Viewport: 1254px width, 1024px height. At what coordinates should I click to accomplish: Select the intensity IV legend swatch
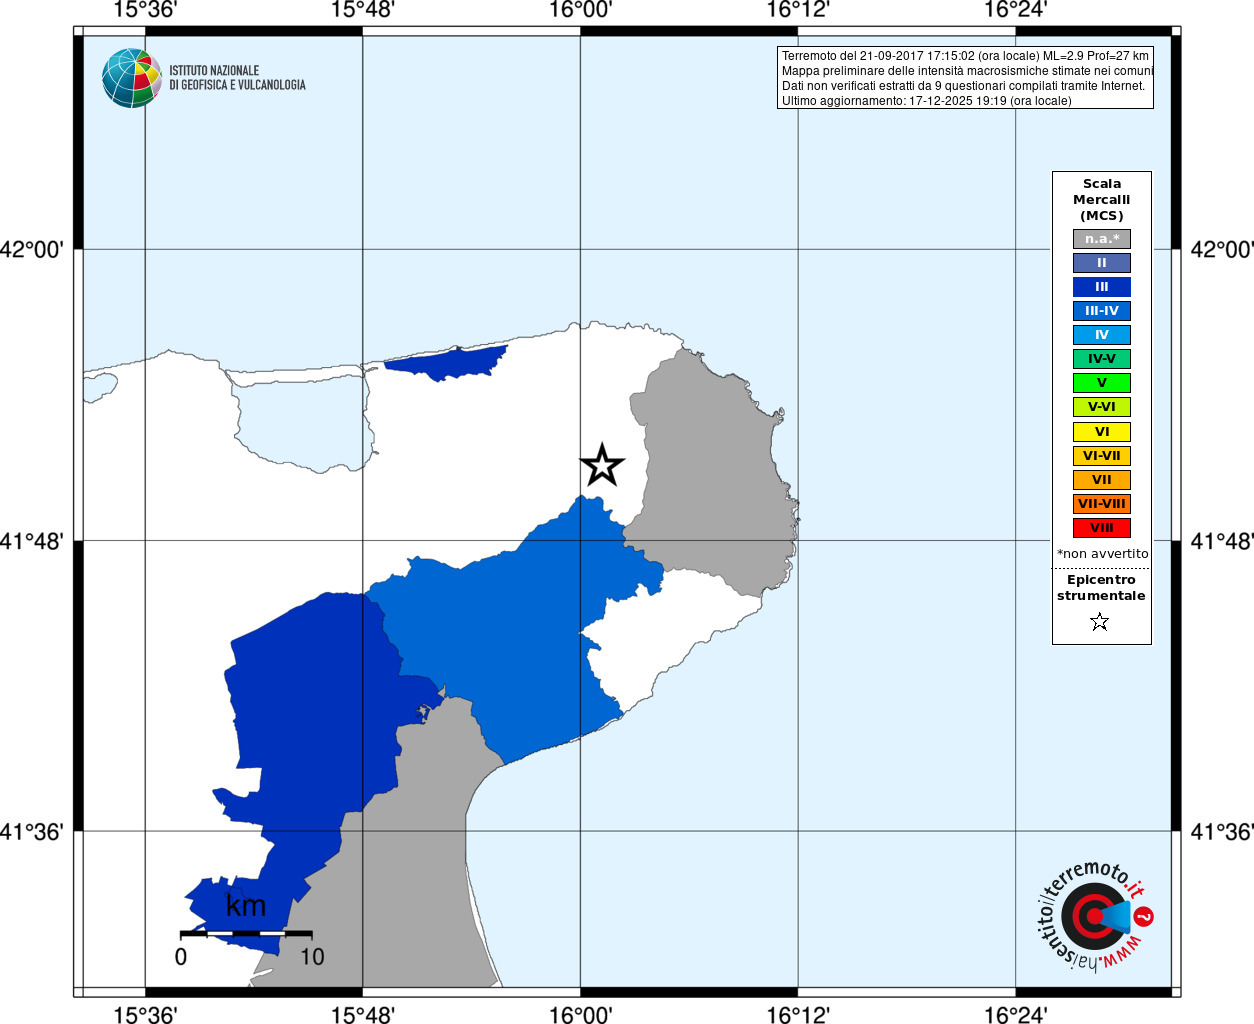click(1102, 335)
